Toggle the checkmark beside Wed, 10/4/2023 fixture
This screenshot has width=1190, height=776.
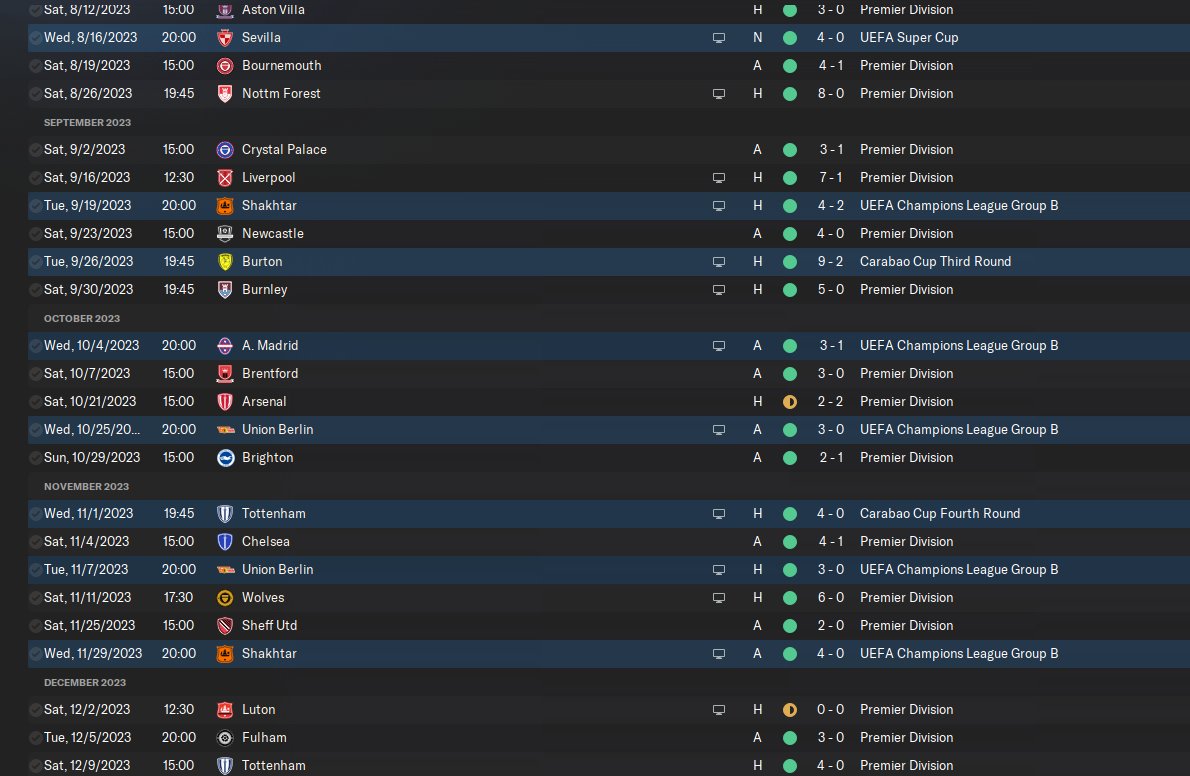36,346
